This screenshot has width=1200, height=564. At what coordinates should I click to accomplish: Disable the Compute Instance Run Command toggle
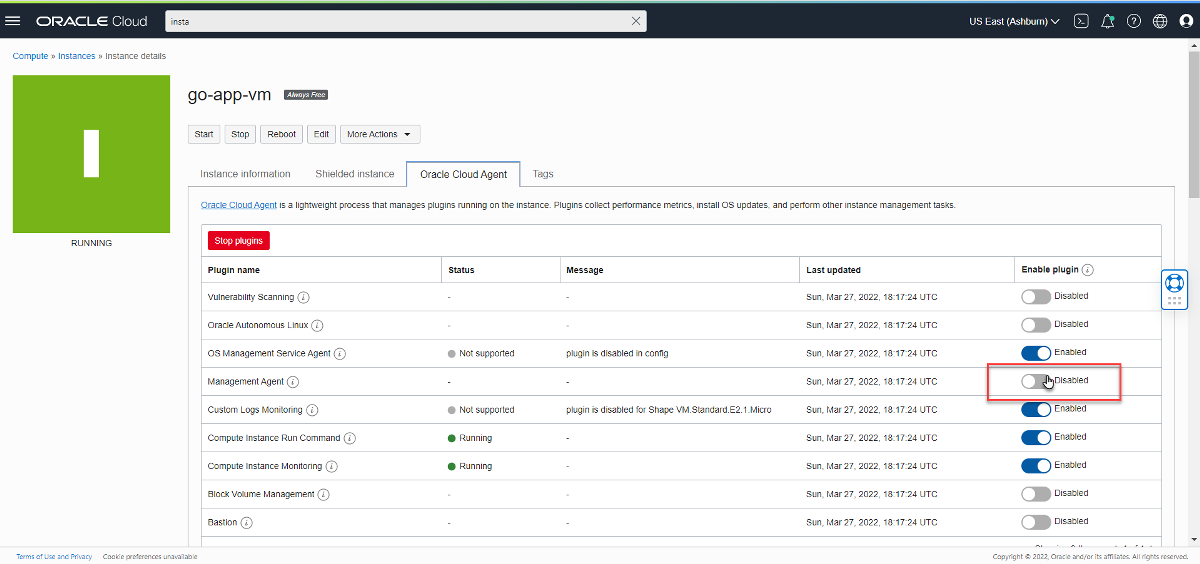click(1036, 437)
